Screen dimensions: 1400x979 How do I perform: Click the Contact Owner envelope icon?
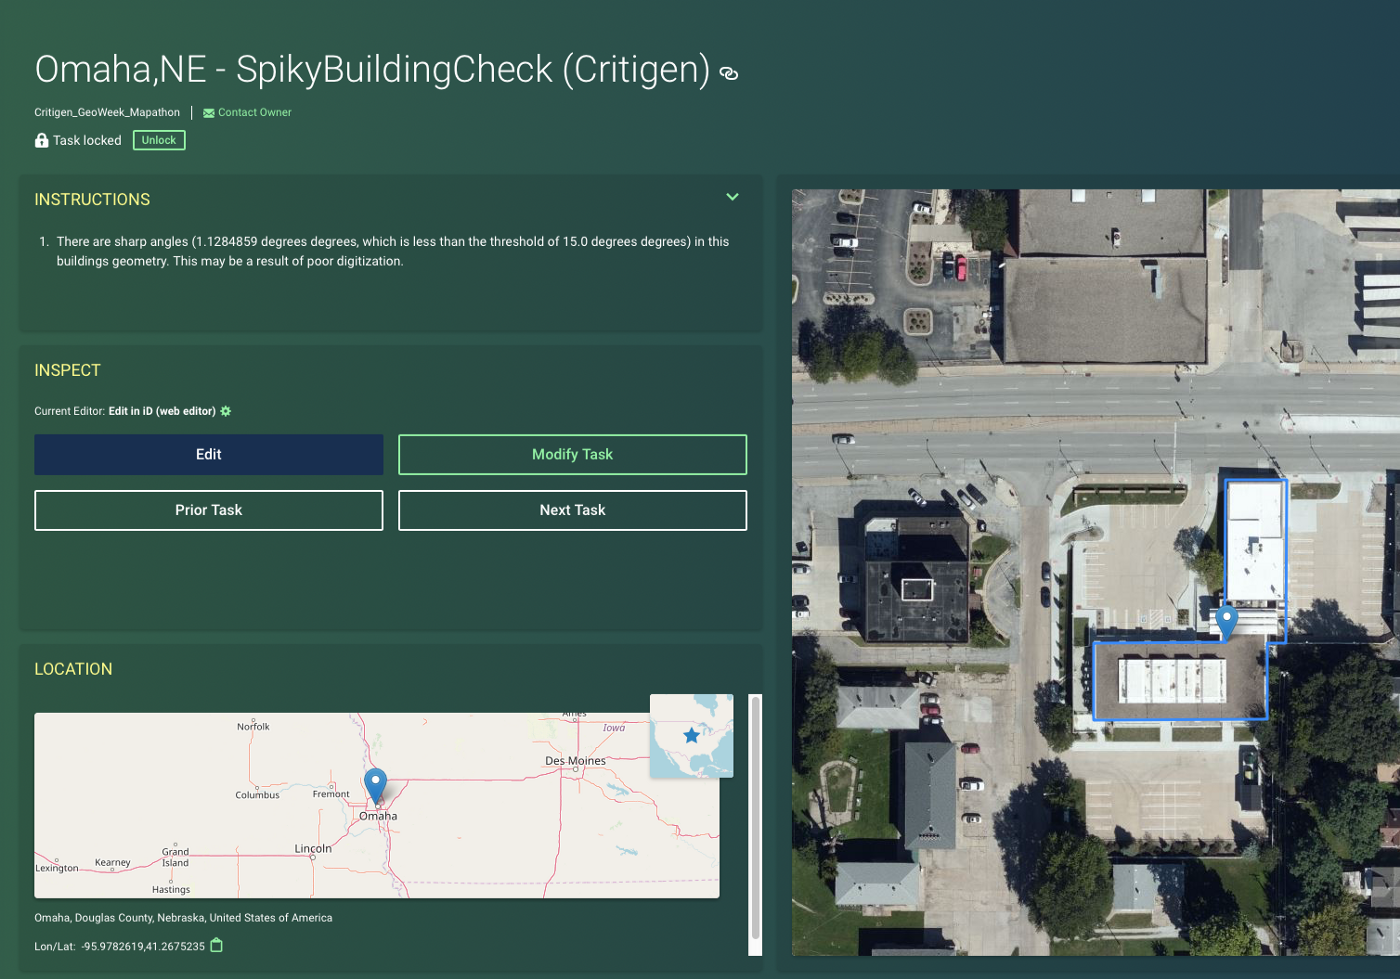[209, 113]
